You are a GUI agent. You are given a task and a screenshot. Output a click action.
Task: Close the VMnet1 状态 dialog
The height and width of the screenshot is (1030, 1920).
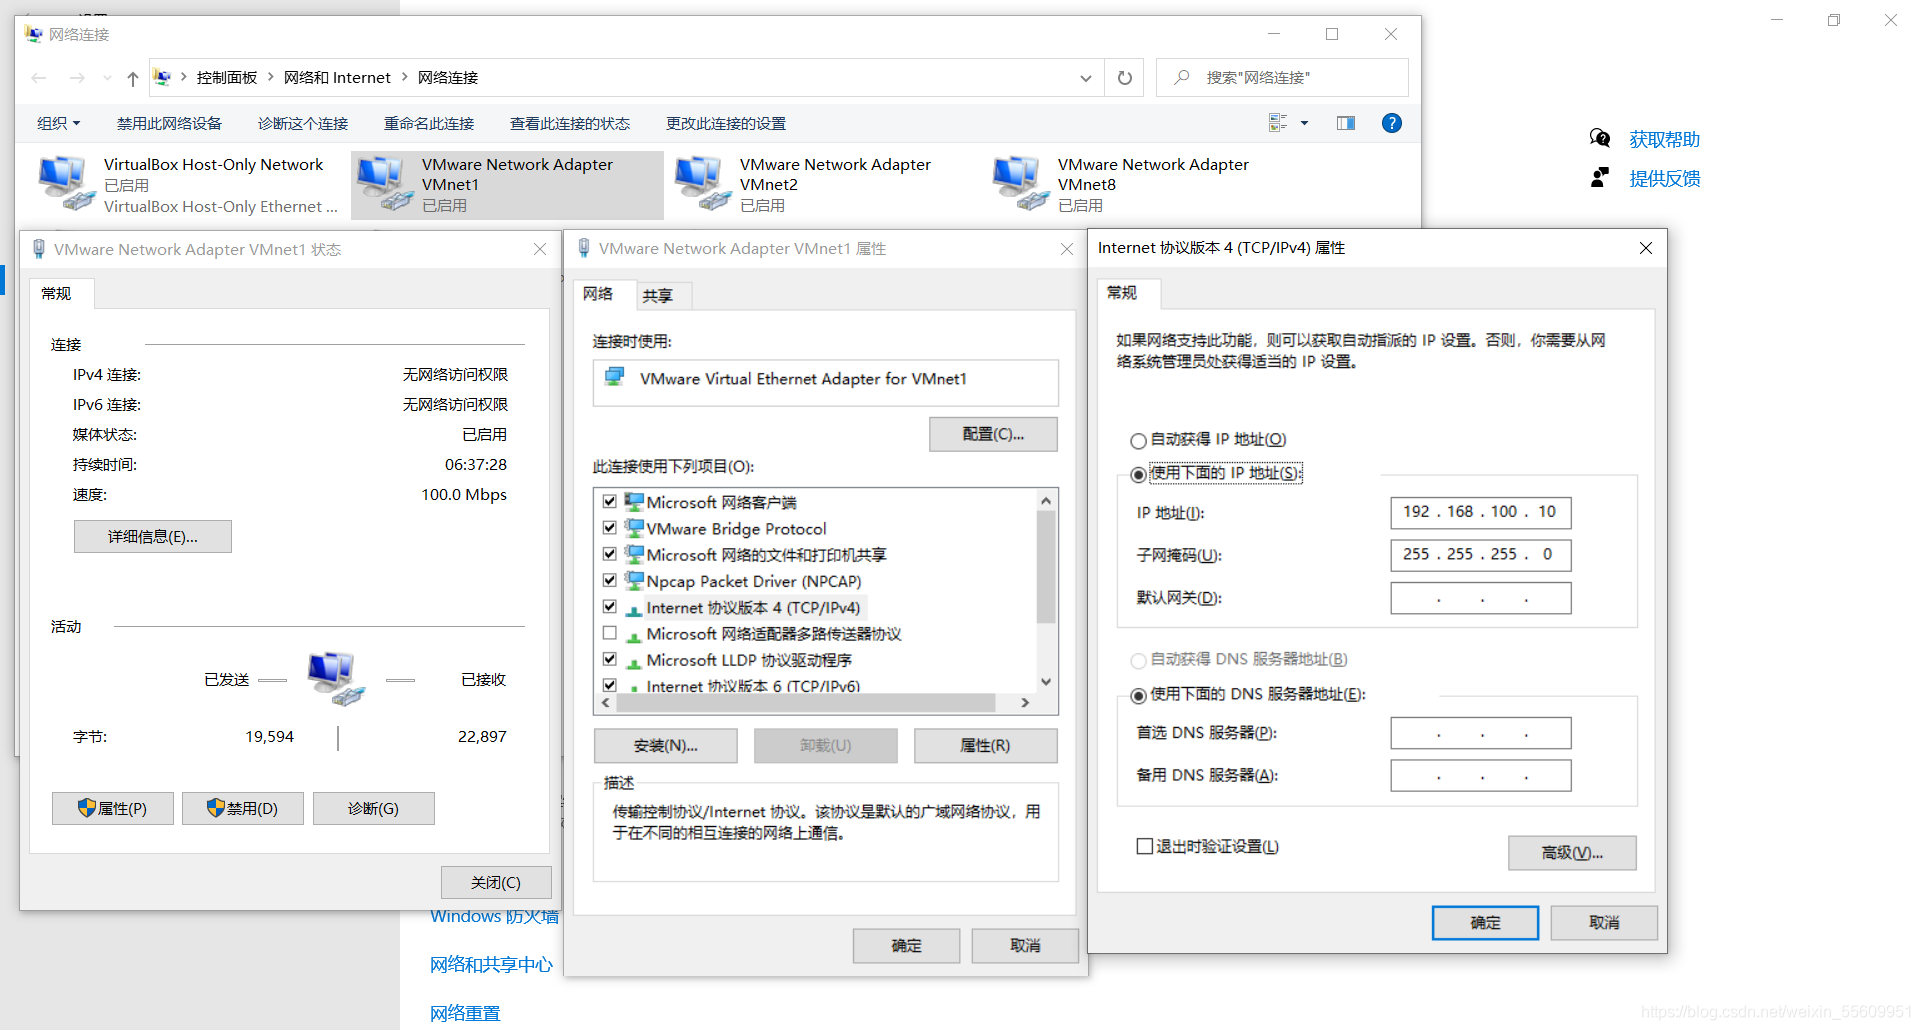tap(540, 249)
